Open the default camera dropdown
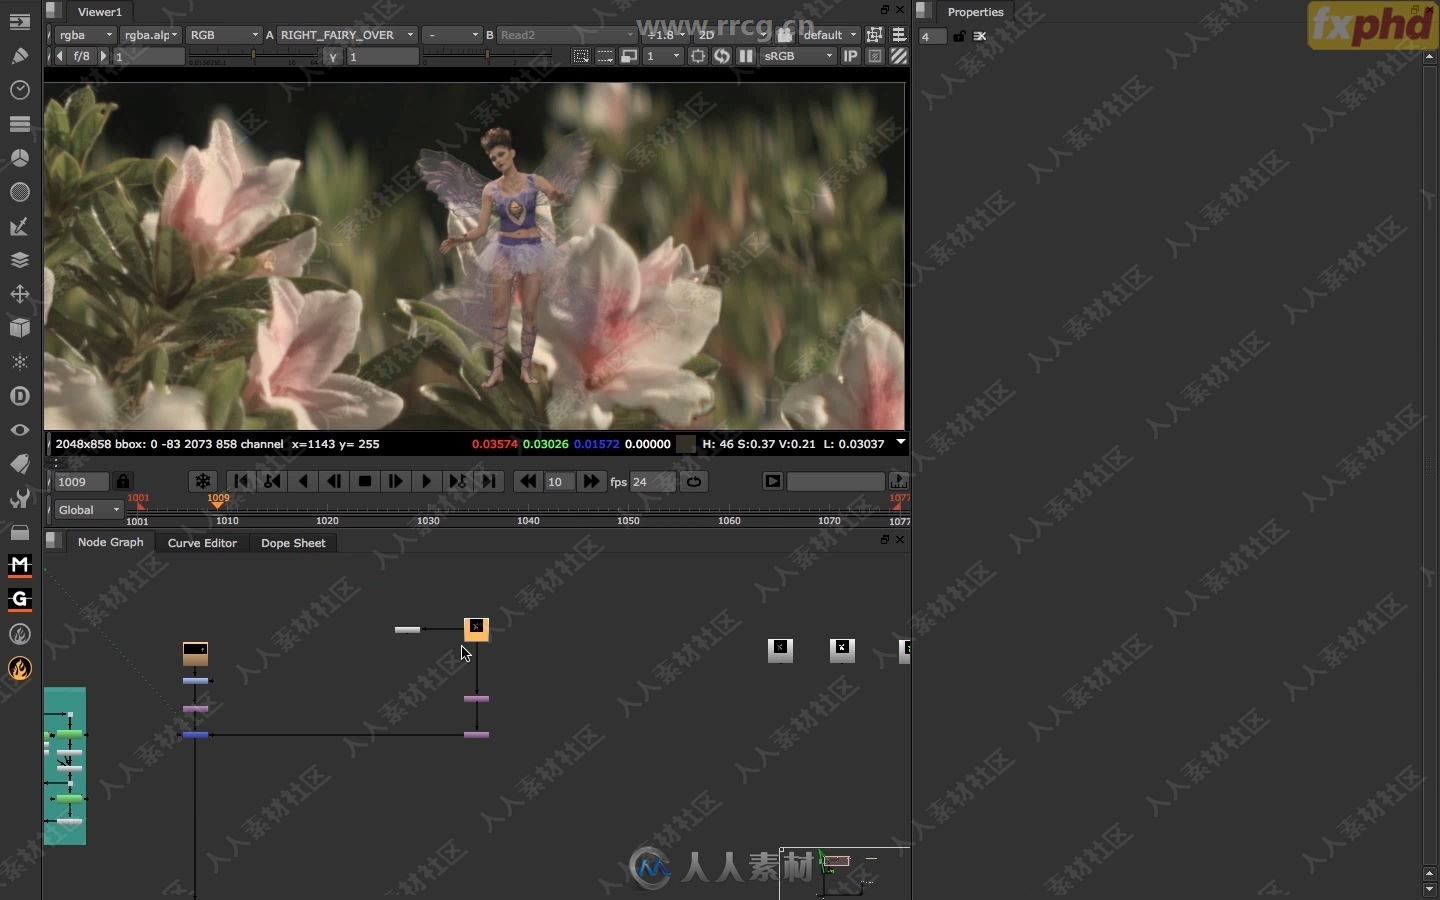 829,35
